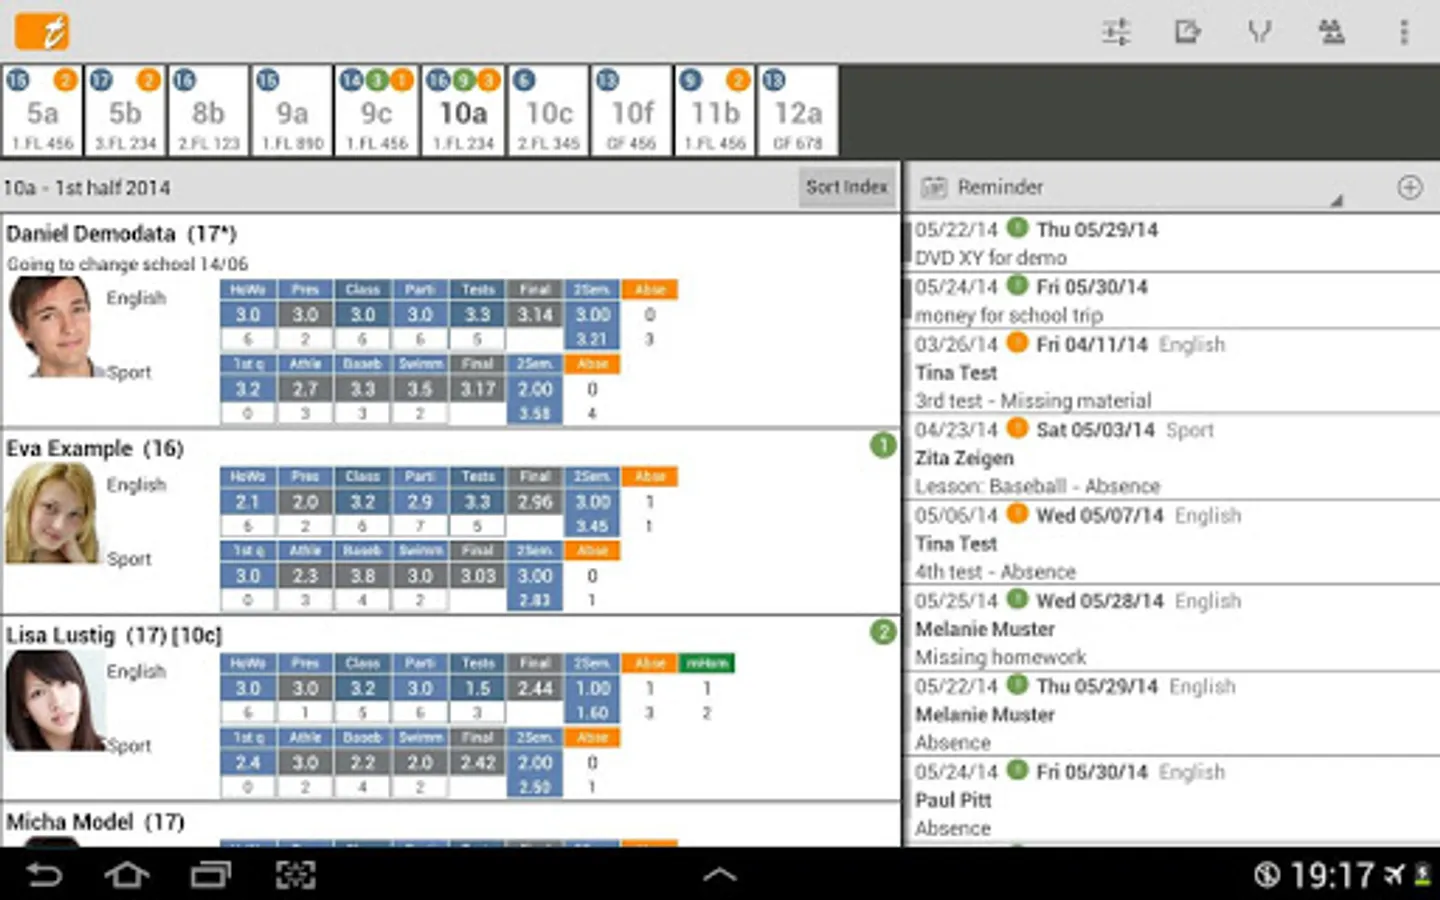Switch to class 8b tab
The width and height of the screenshot is (1440, 900).
208,111
